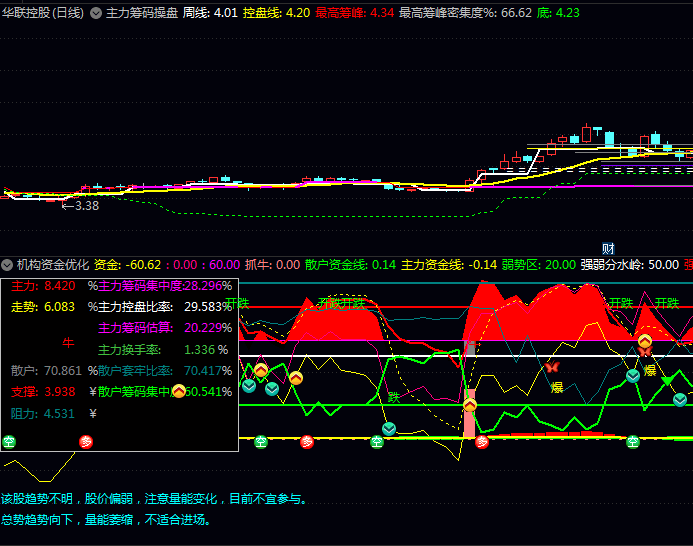Click teal down-arrow at chart's far right edge
Viewport: 693px width, 546px height.
(x=680, y=400)
